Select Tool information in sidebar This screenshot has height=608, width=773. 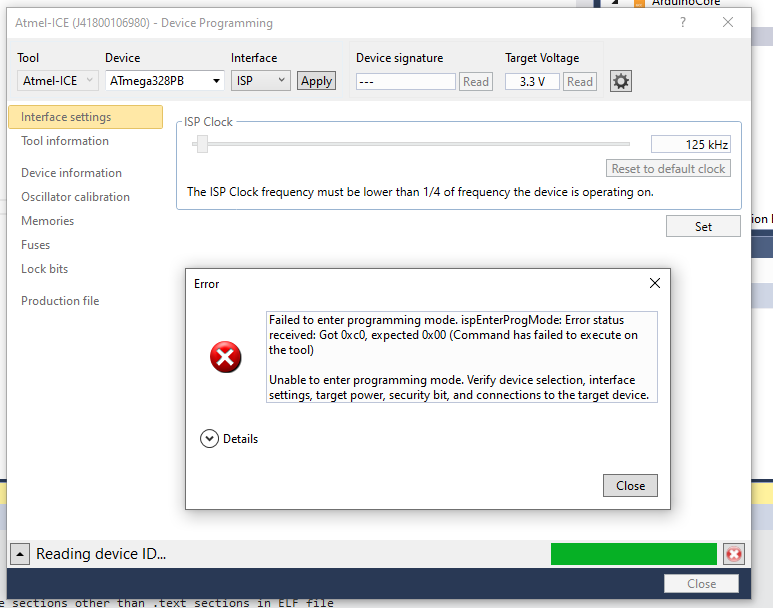point(65,141)
